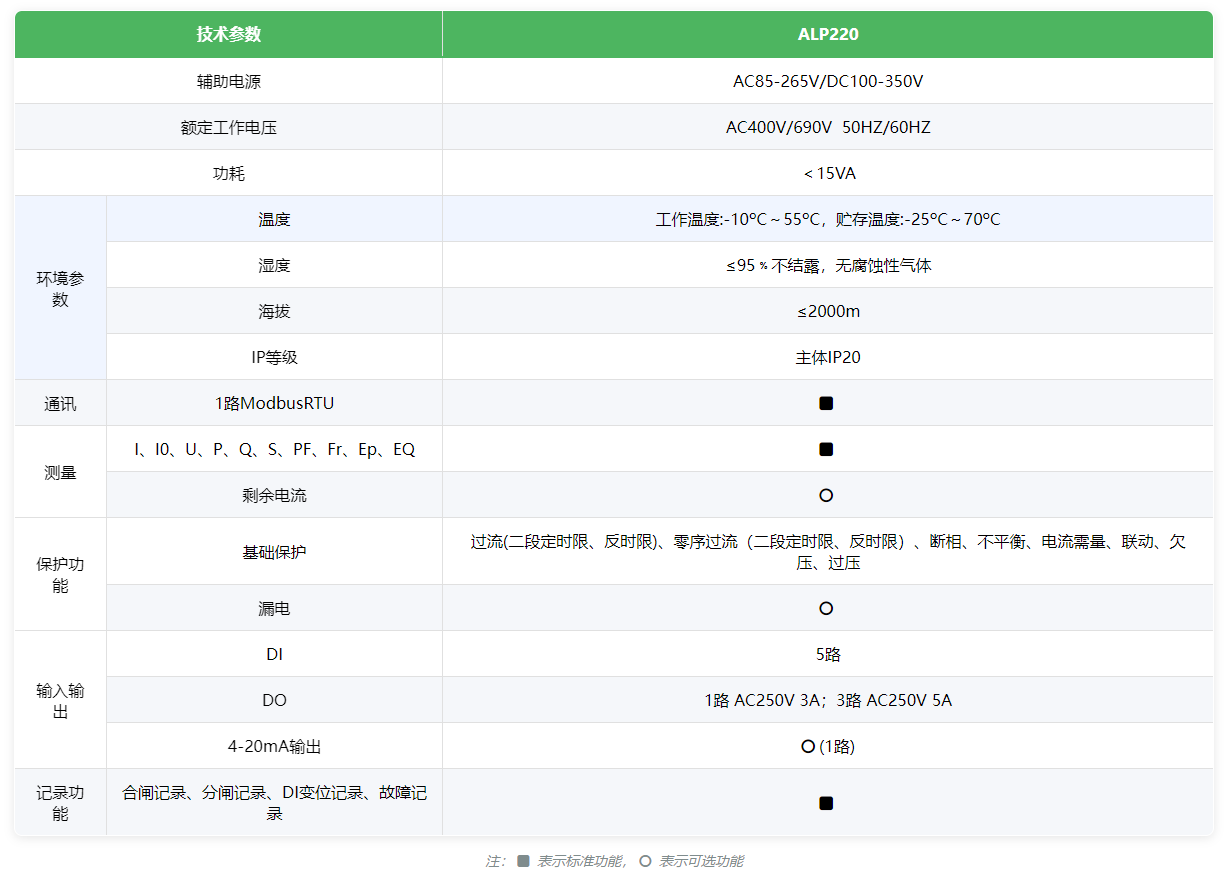This screenshot has width=1226, height=874.
Task: Select the ≤2000m altitude value
Action: (827, 311)
